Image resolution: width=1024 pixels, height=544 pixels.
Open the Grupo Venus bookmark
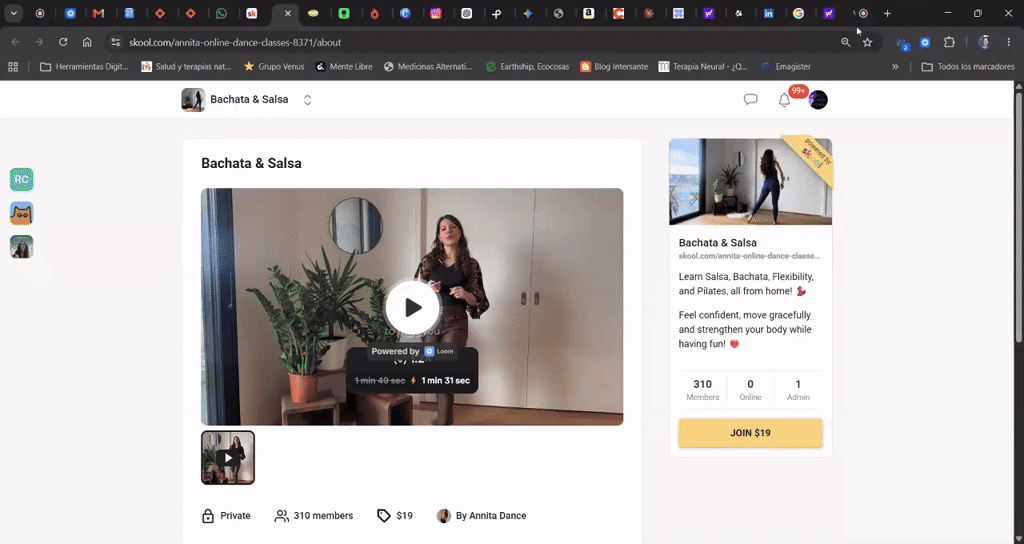coord(274,67)
